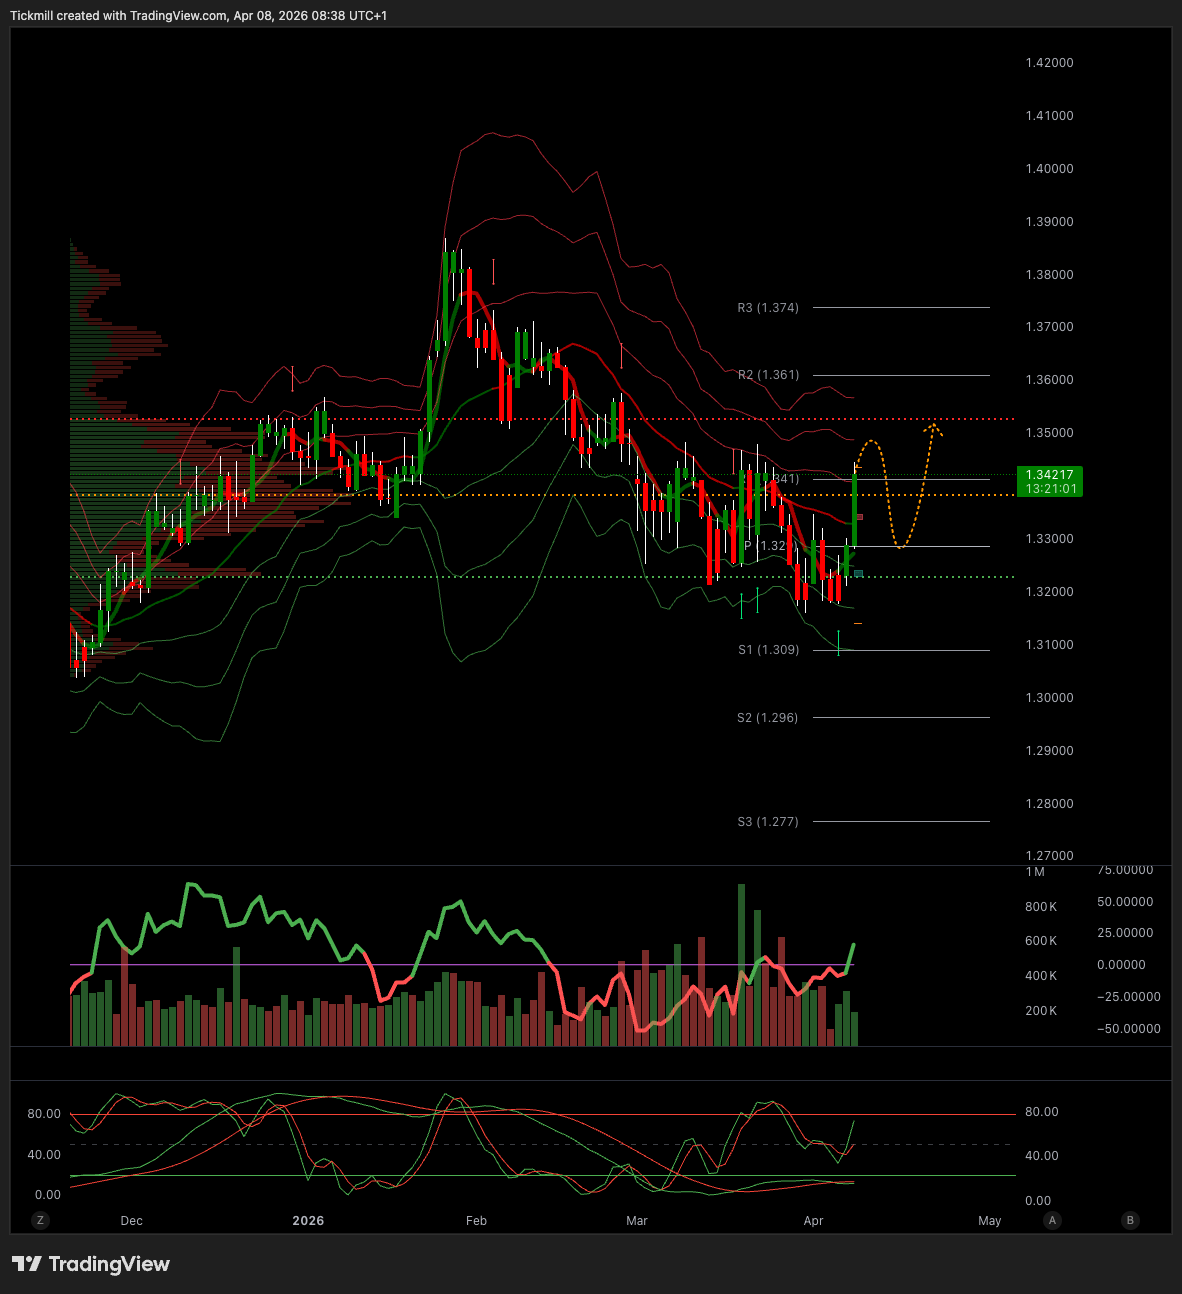Toggle auto scale with A button
The height and width of the screenshot is (1294, 1182).
click(1052, 1220)
